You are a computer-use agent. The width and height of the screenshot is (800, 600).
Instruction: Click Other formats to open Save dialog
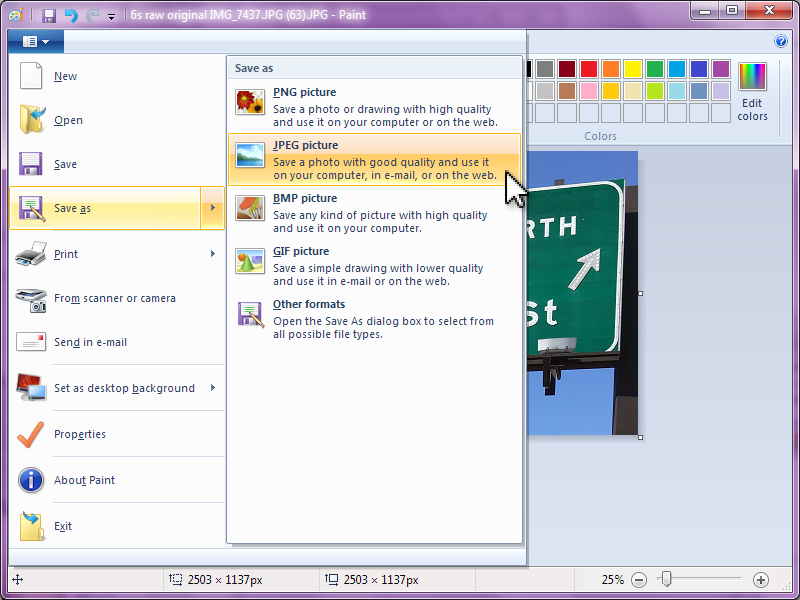pyautogui.click(x=374, y=318)
